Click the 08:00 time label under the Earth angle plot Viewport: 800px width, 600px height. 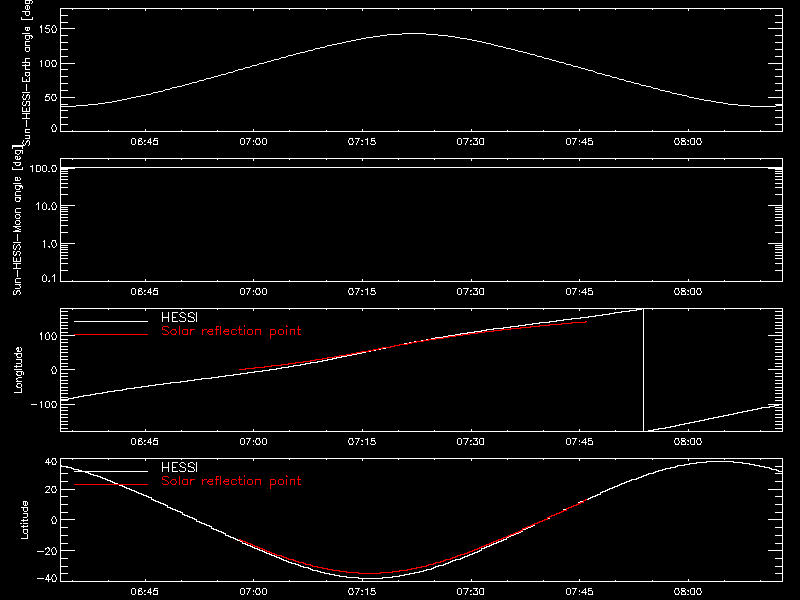[x=688, y=142]
